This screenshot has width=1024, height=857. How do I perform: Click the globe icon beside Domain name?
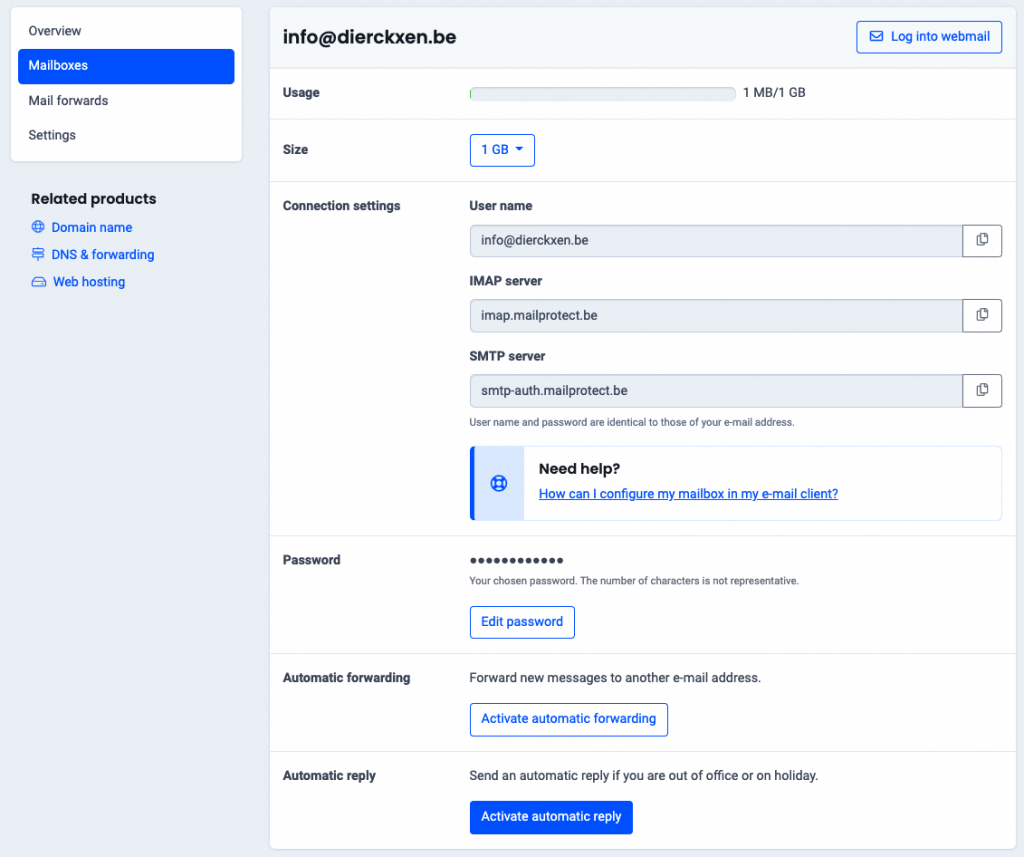pos(38,227)
